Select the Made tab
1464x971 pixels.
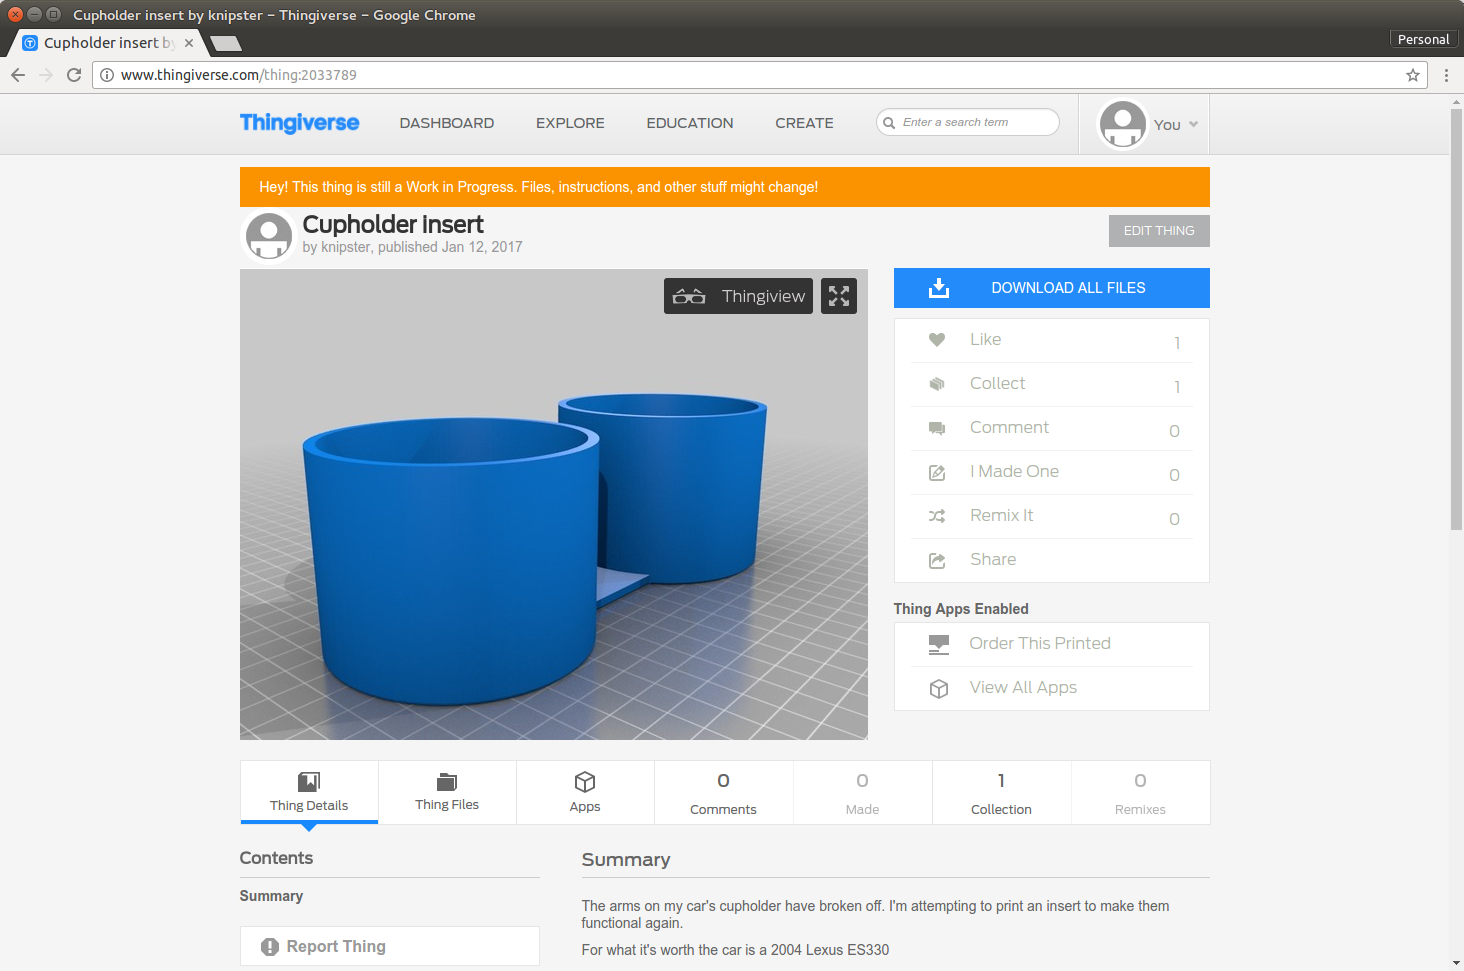tap(862, 793)
